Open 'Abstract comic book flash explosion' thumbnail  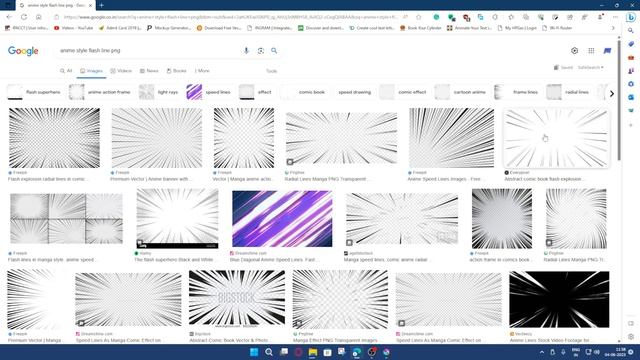[556, 139]
